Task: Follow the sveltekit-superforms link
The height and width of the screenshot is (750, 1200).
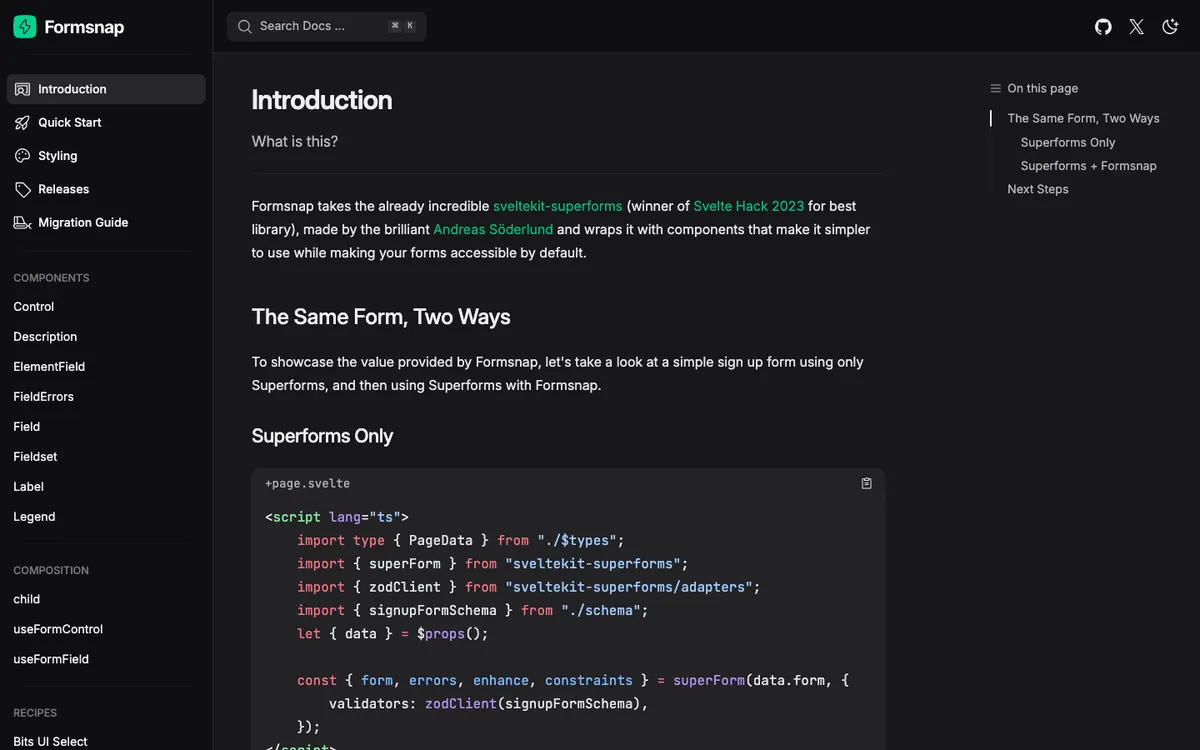Action: coord(557,206)
